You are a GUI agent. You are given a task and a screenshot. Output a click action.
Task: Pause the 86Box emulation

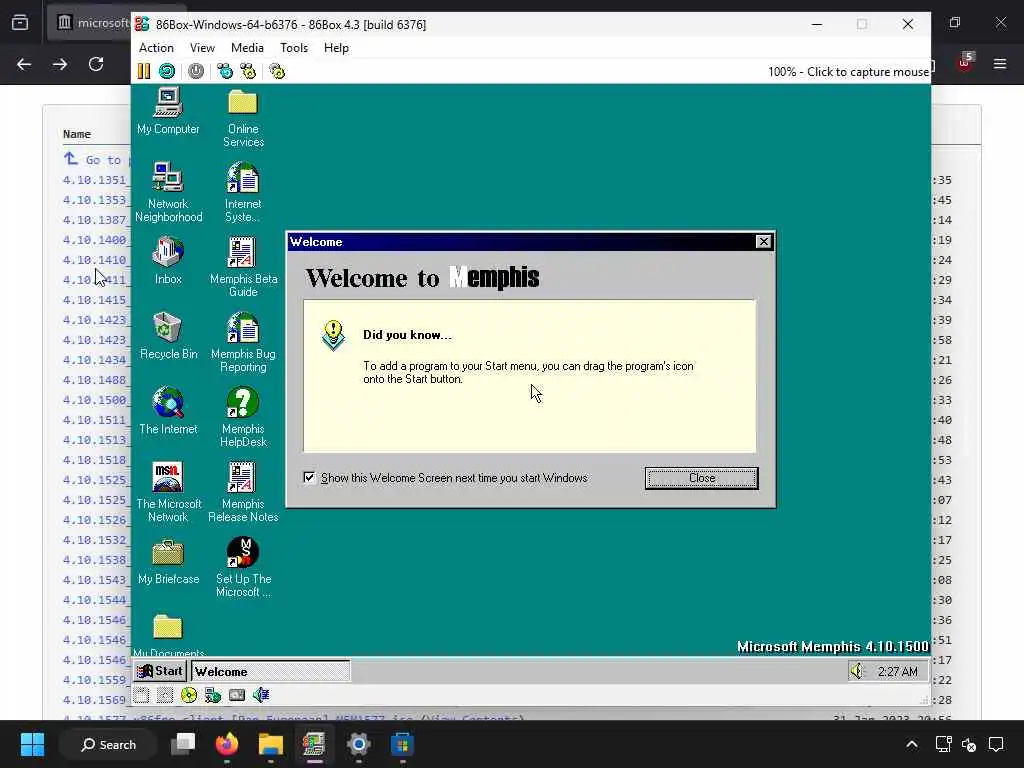point(144,71)
